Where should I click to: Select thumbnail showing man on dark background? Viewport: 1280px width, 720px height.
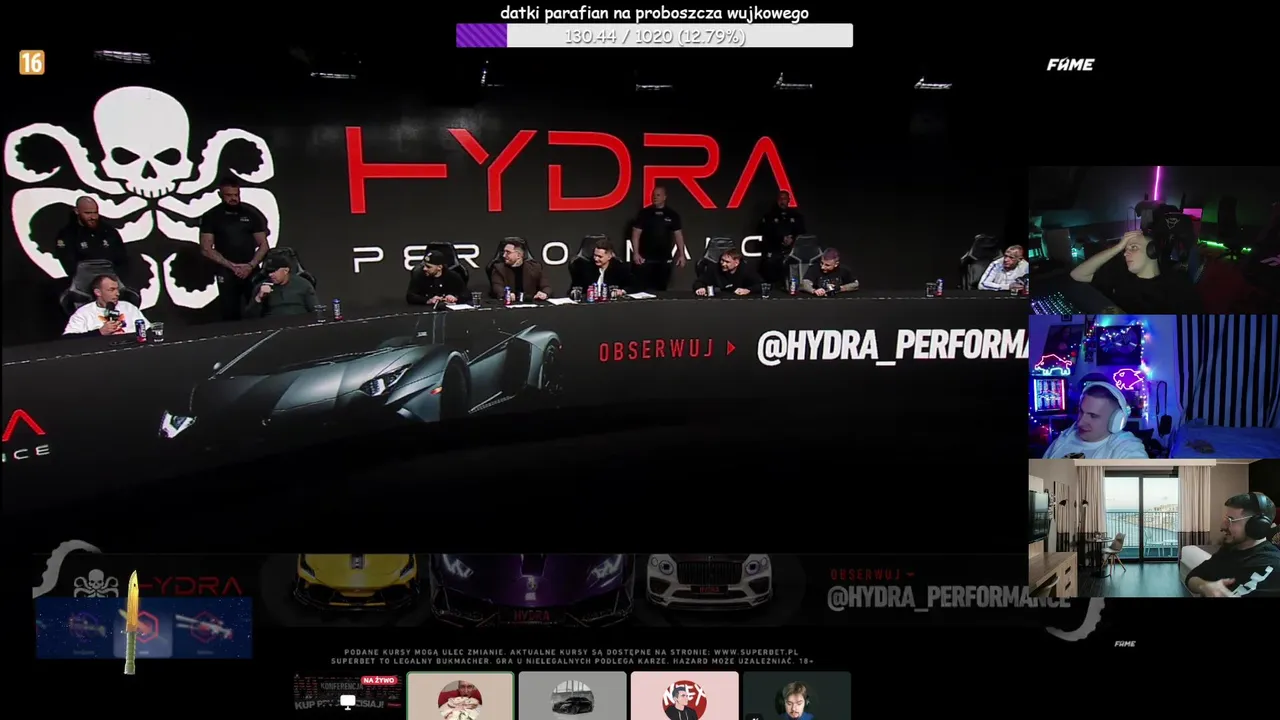(x=797, y=696)
